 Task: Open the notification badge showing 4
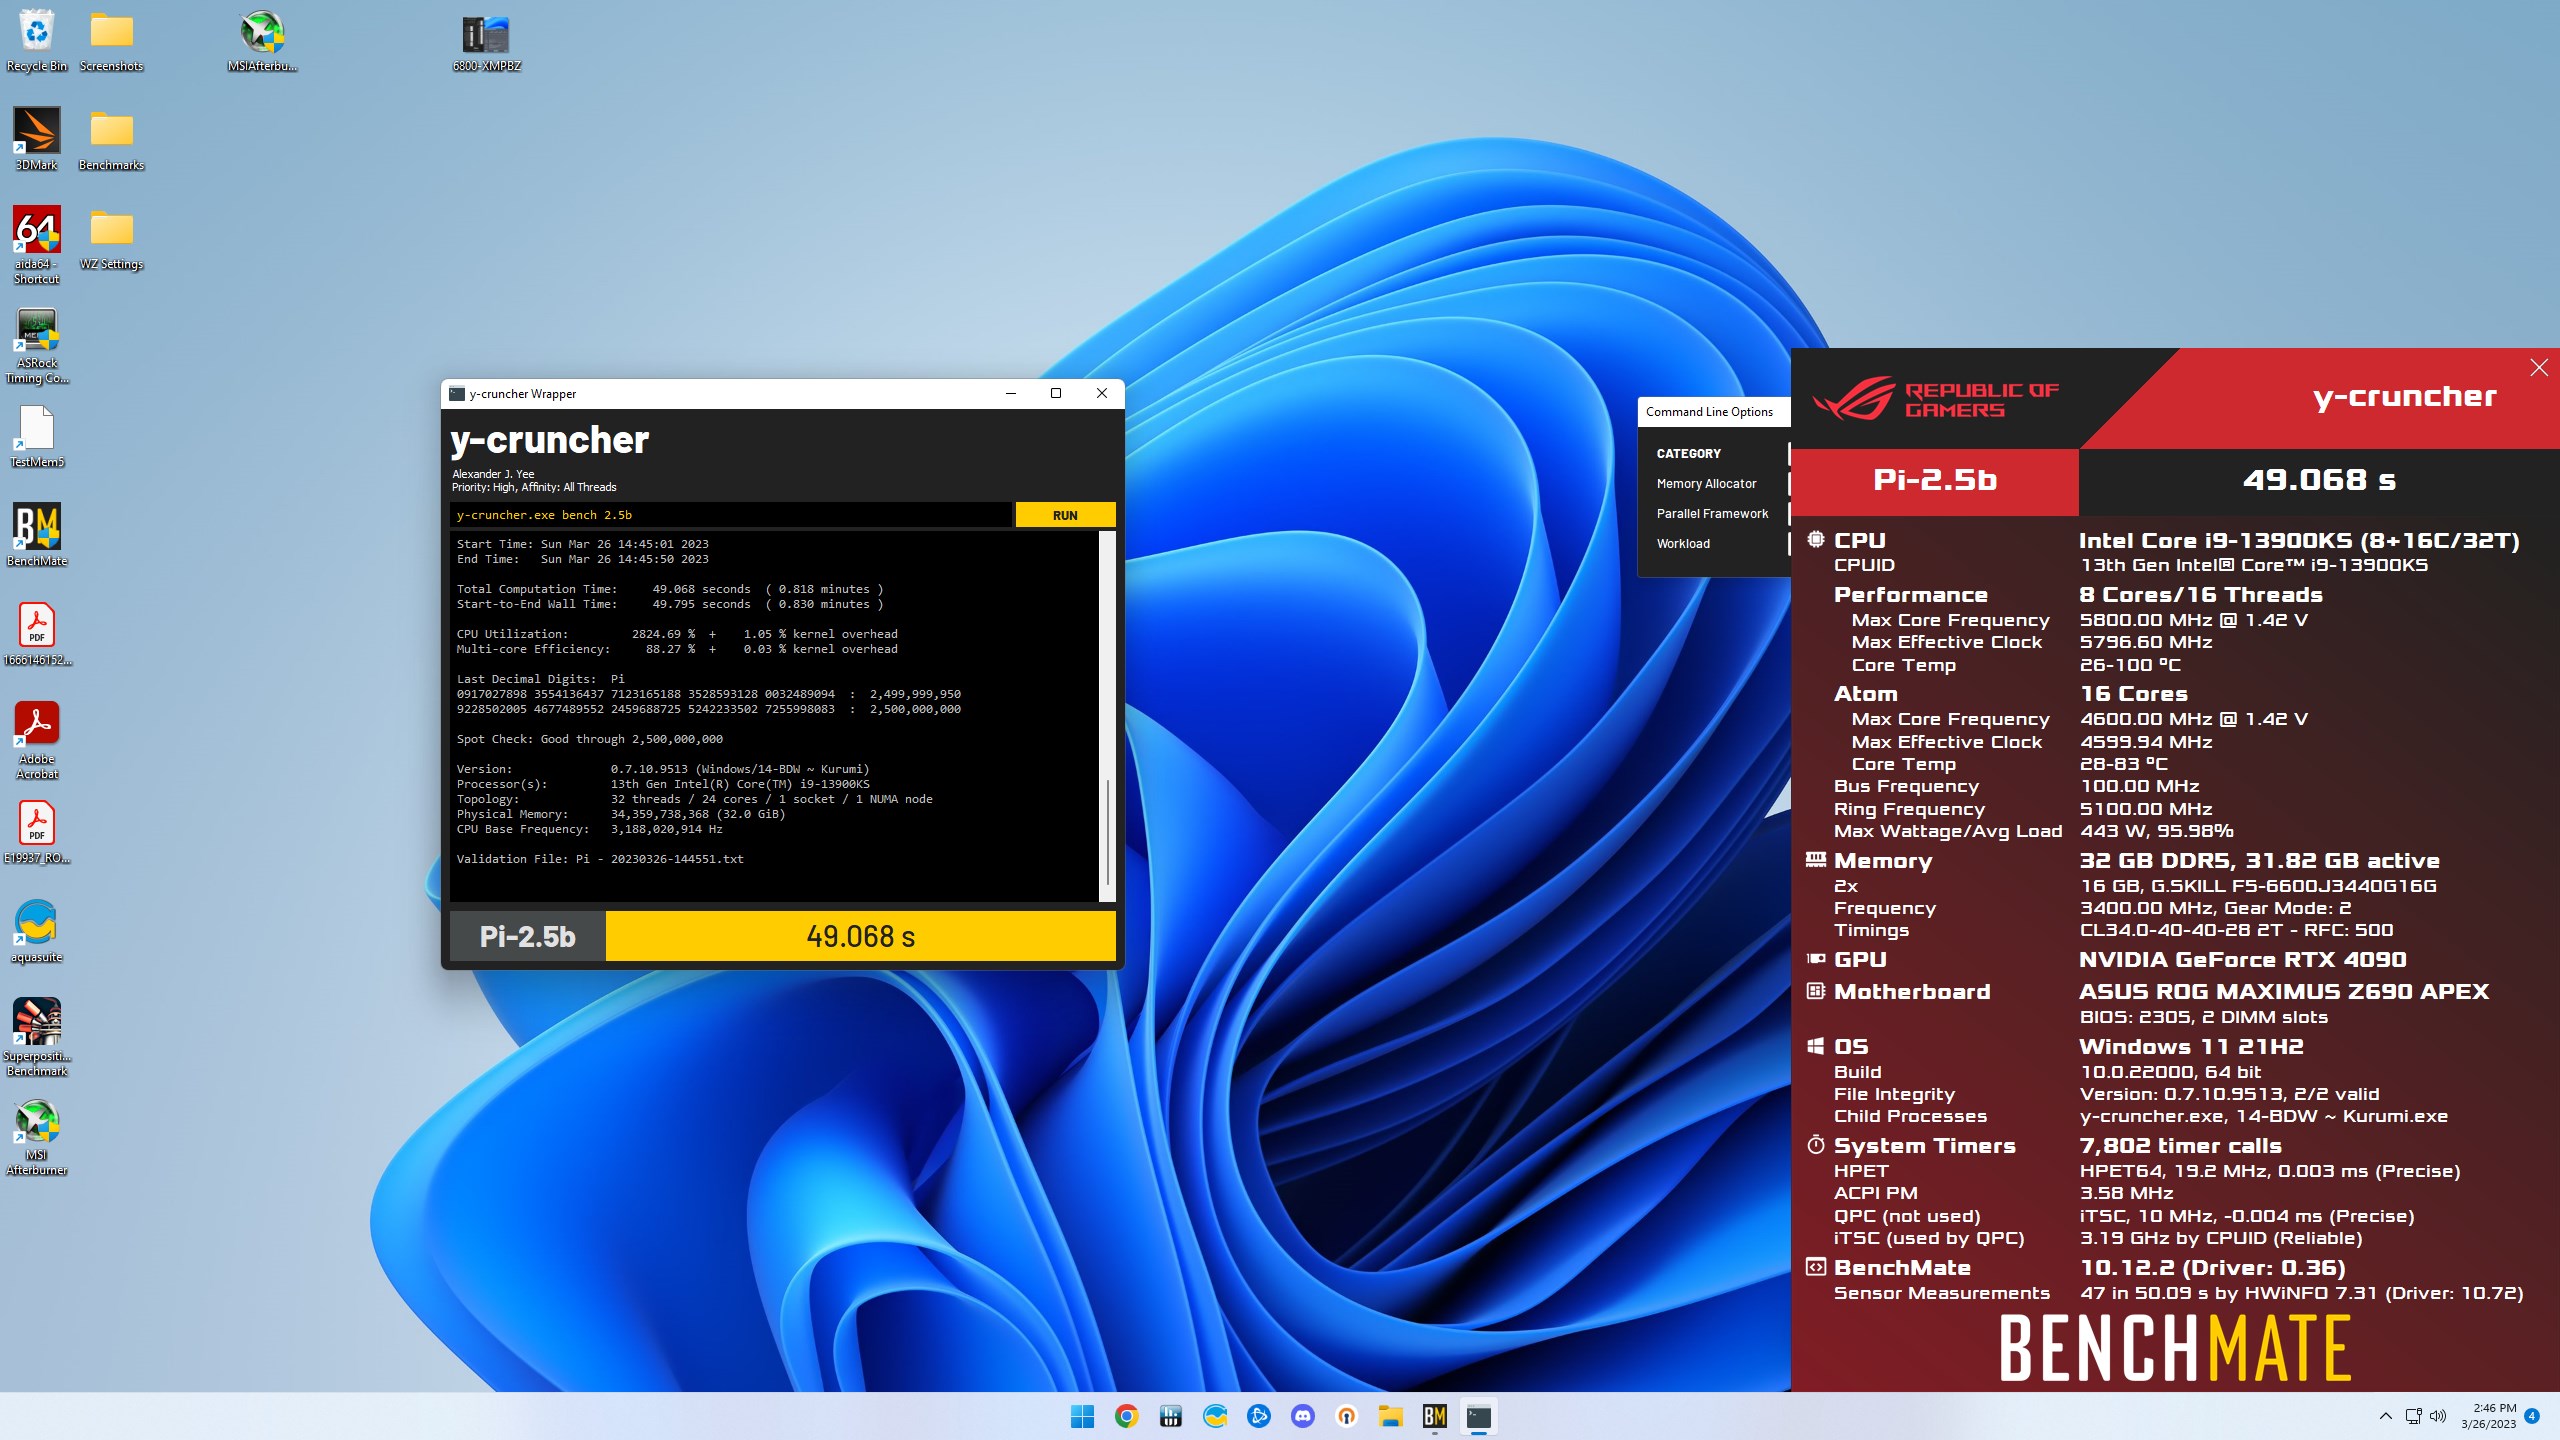(2532, 1416)
